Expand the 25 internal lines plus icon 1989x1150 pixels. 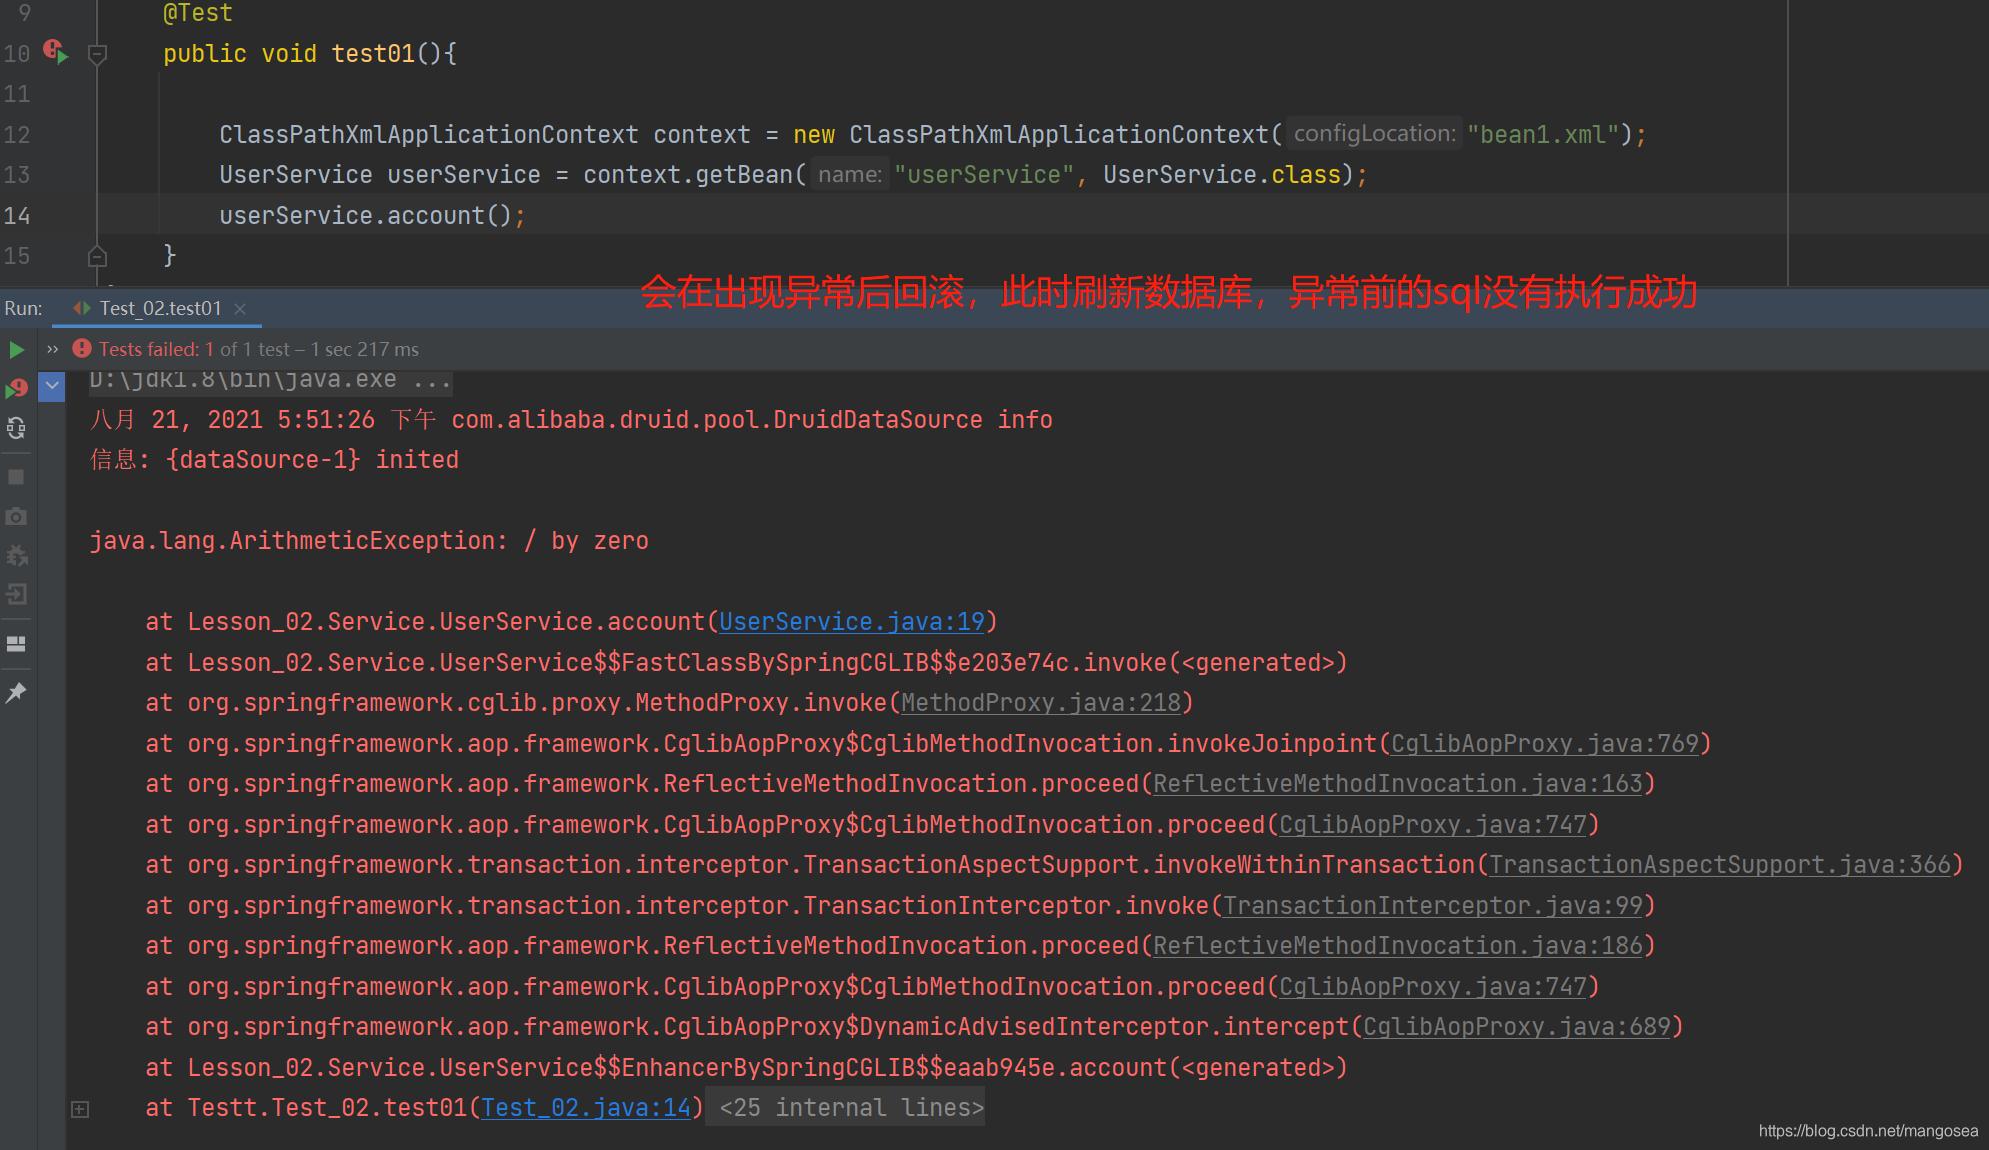[x=80, y=1109]
